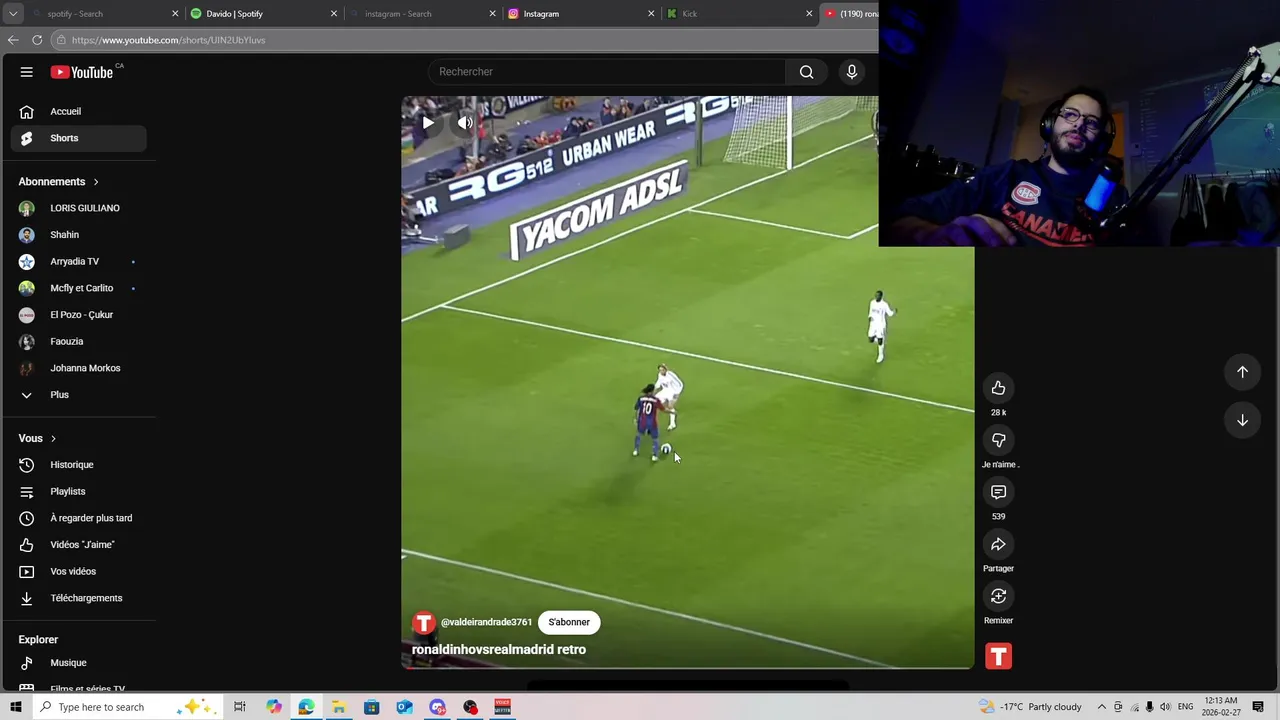The height and width of the screenshot is (720, 1280).
Task: Mute the Short with the volume icon
Action: pos(465,123)
